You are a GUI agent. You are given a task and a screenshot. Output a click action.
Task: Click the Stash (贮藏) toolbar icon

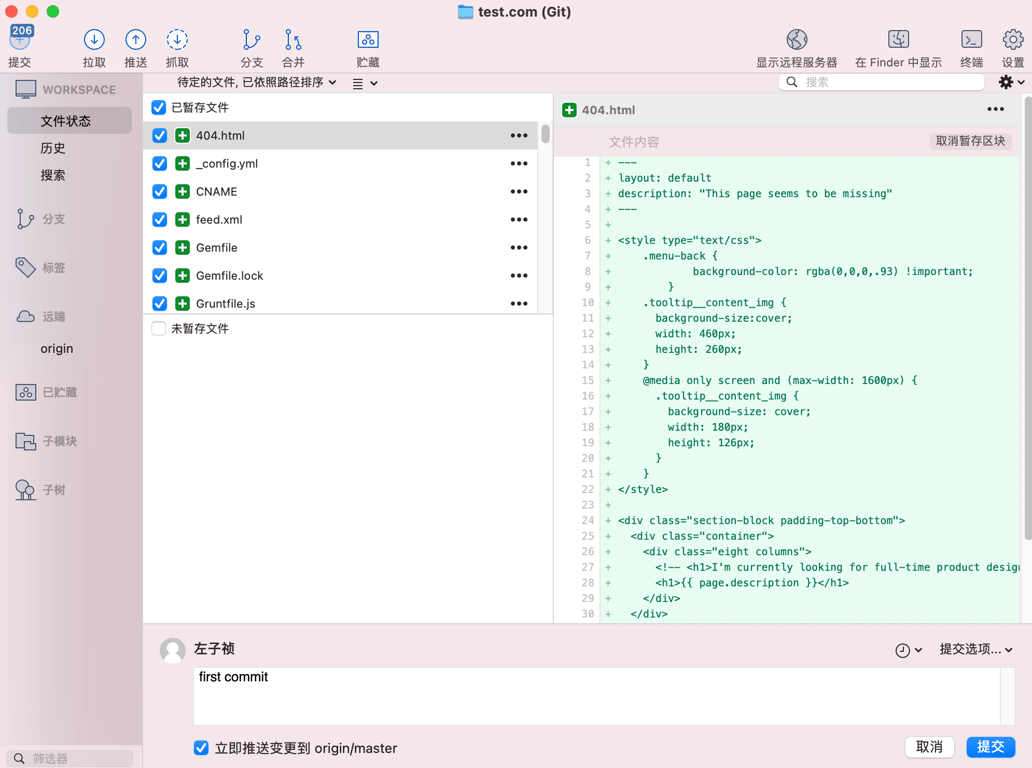point(368,40)
